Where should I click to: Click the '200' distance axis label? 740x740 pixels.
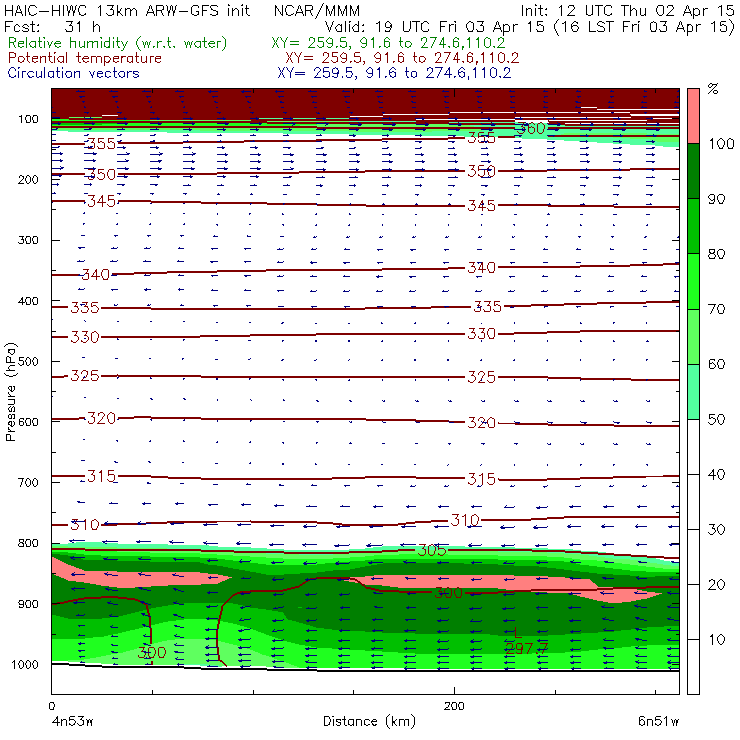454,706
